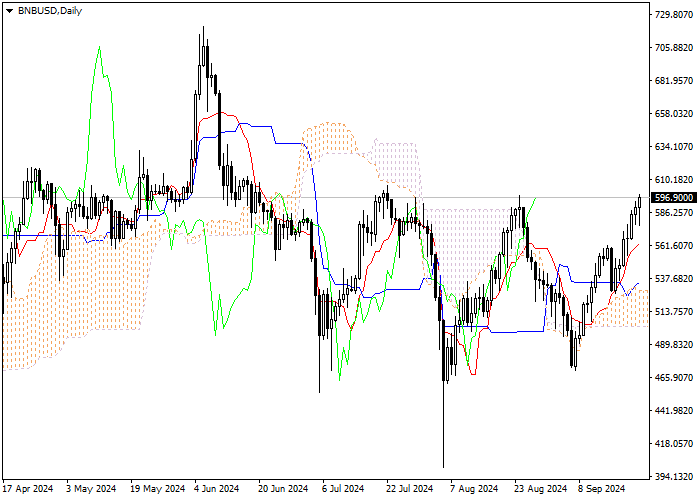Image resolution: width=700 pixels, height=500 pixels.
Task: Click the 22 Jul 2024 date label
Action: coord(409,489)
